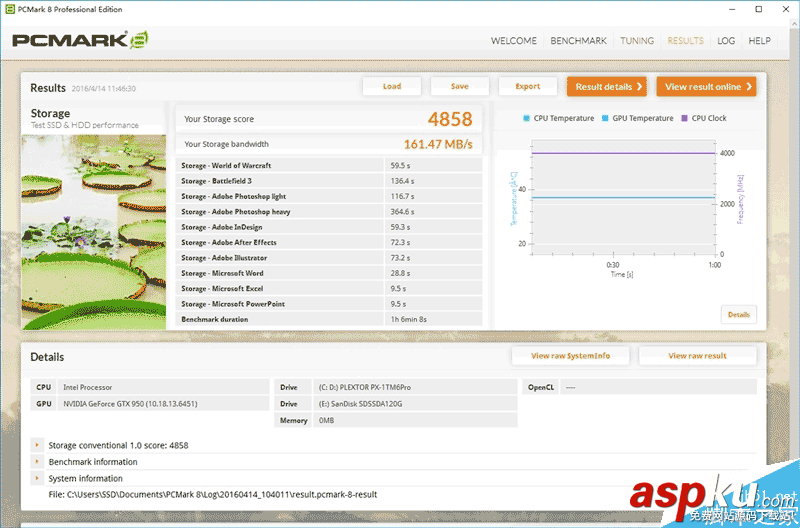Close the PCMark 8 window
The width and height of the screenshot is (800, 528).
coord(786,9)
